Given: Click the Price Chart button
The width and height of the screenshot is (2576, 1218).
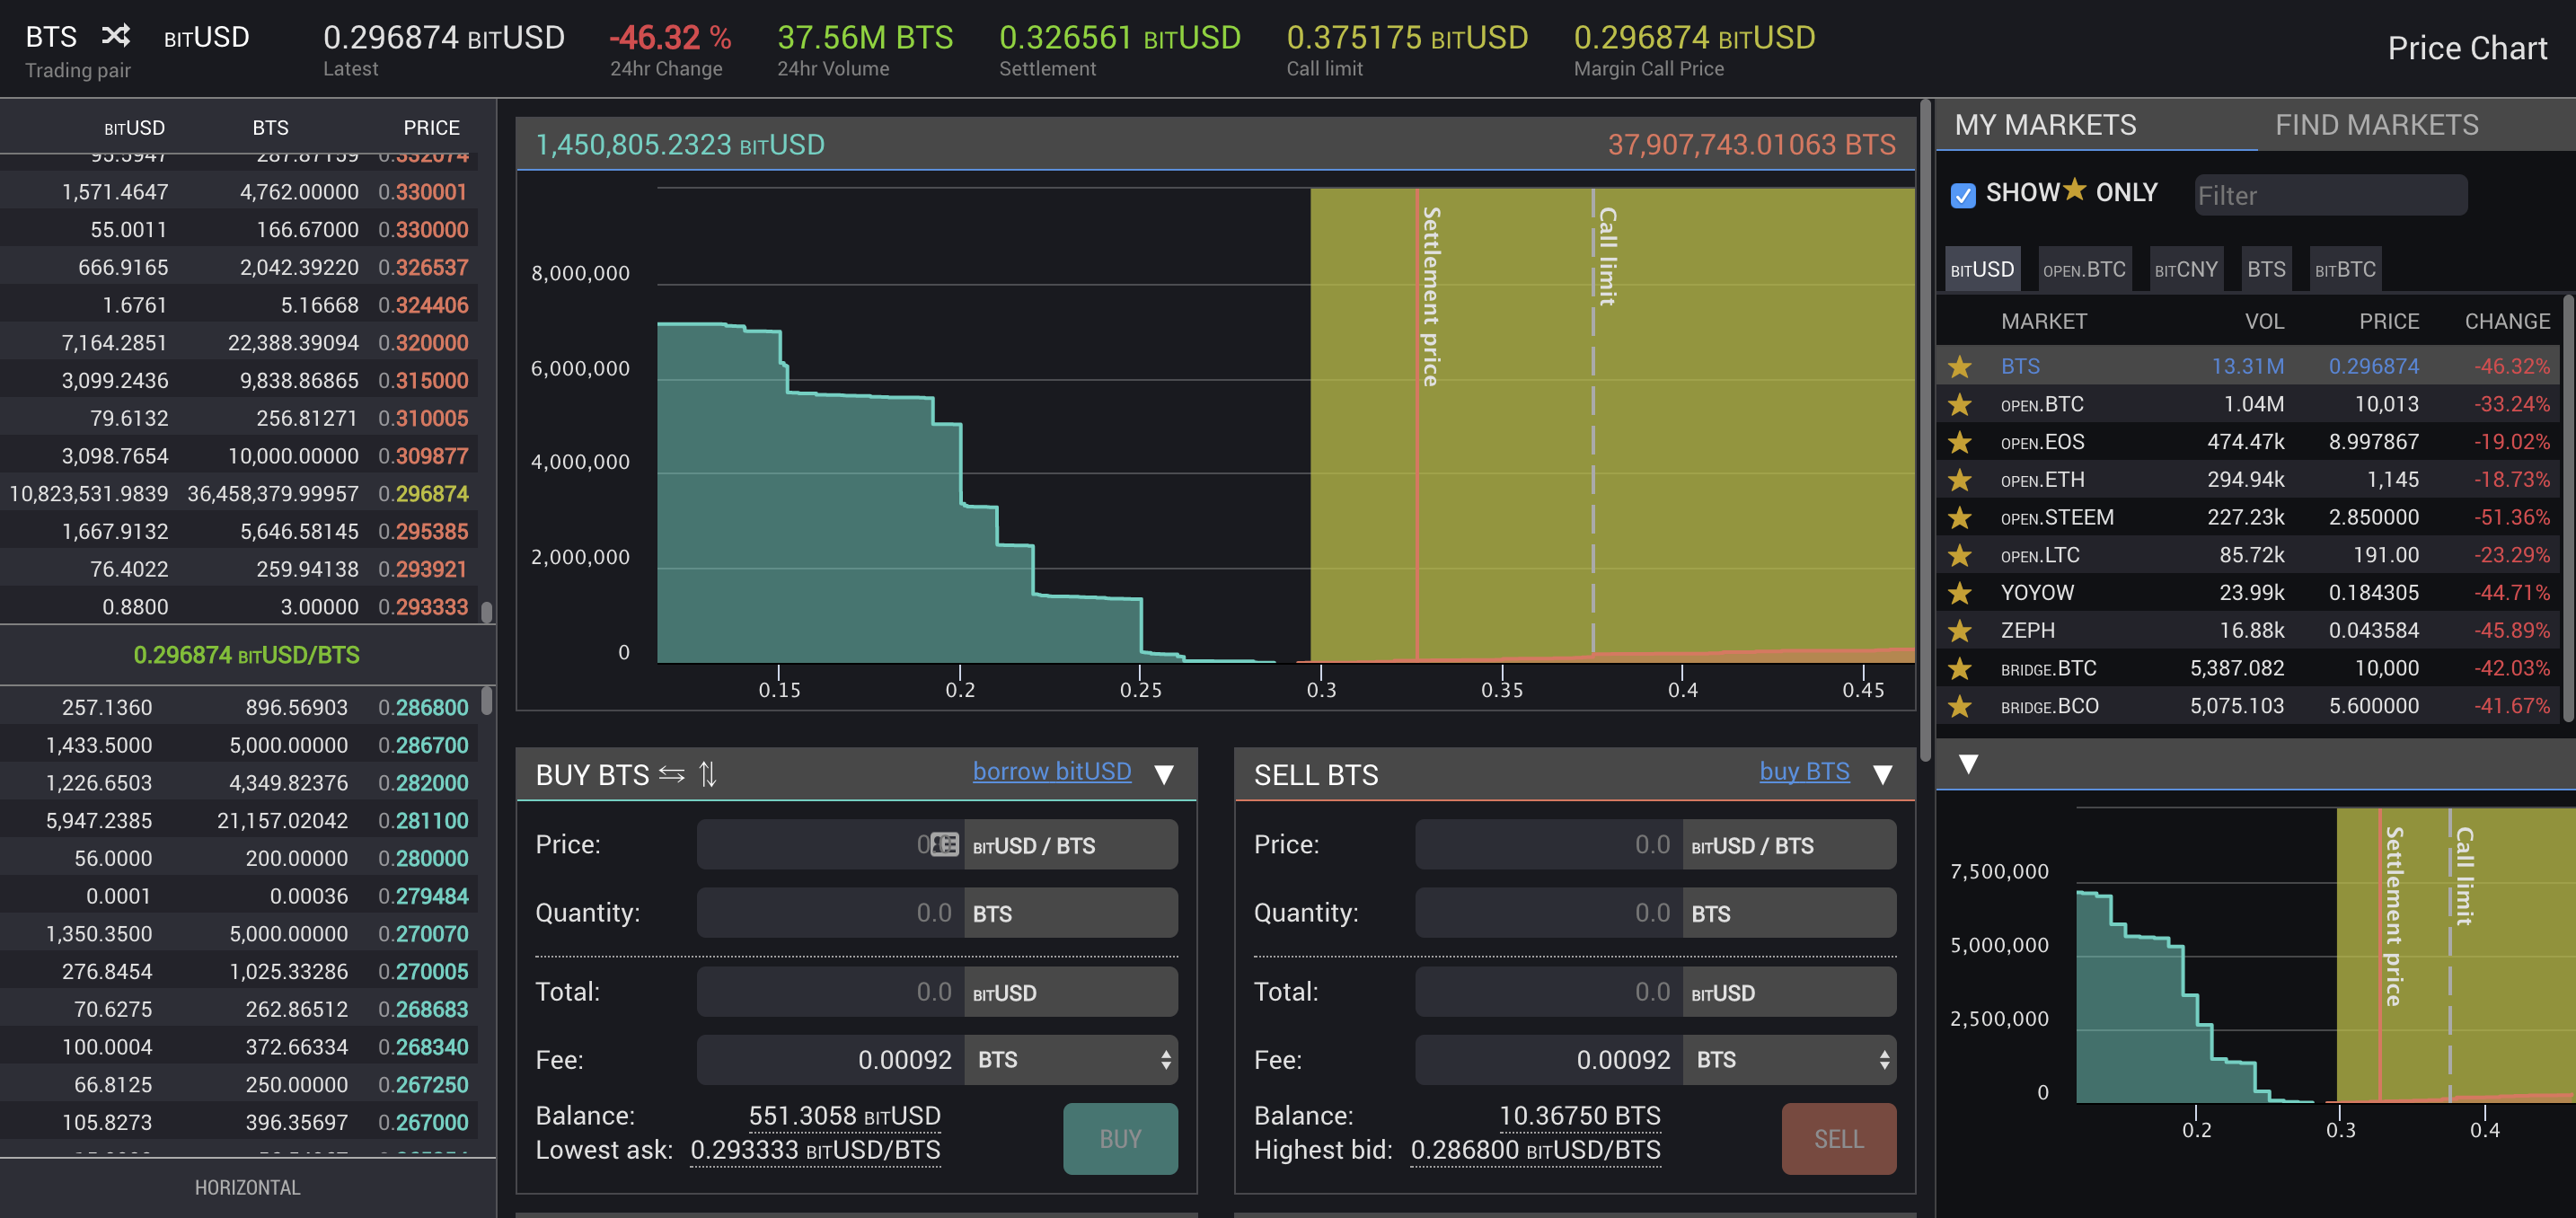Looking at the screenshot, I should click(2467, 48).
